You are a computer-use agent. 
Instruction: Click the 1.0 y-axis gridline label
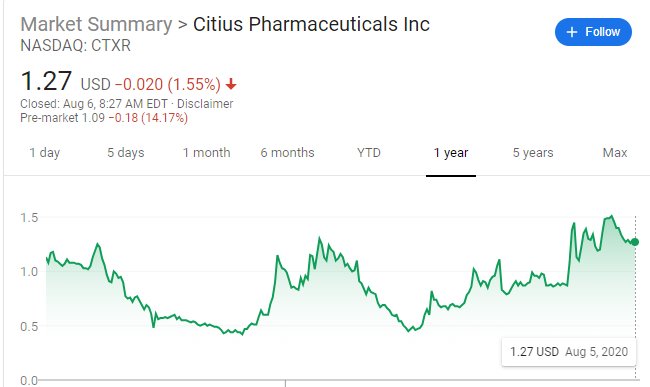29,272
